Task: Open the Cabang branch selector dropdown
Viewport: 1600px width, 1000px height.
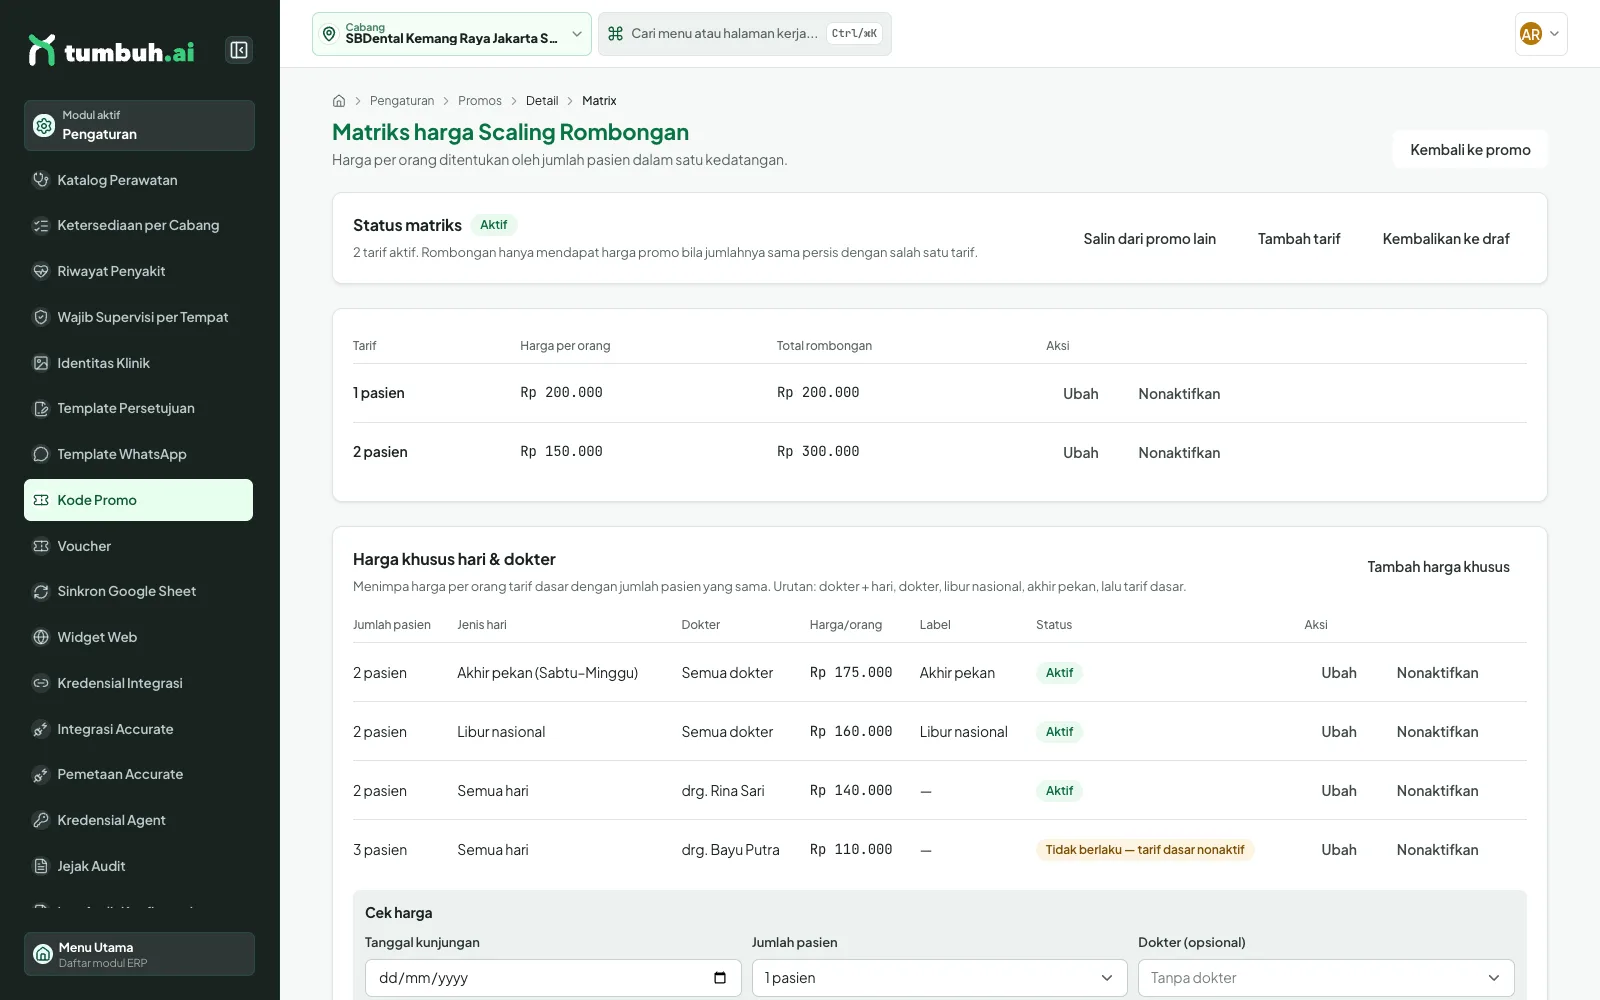Action: [452, 34]
